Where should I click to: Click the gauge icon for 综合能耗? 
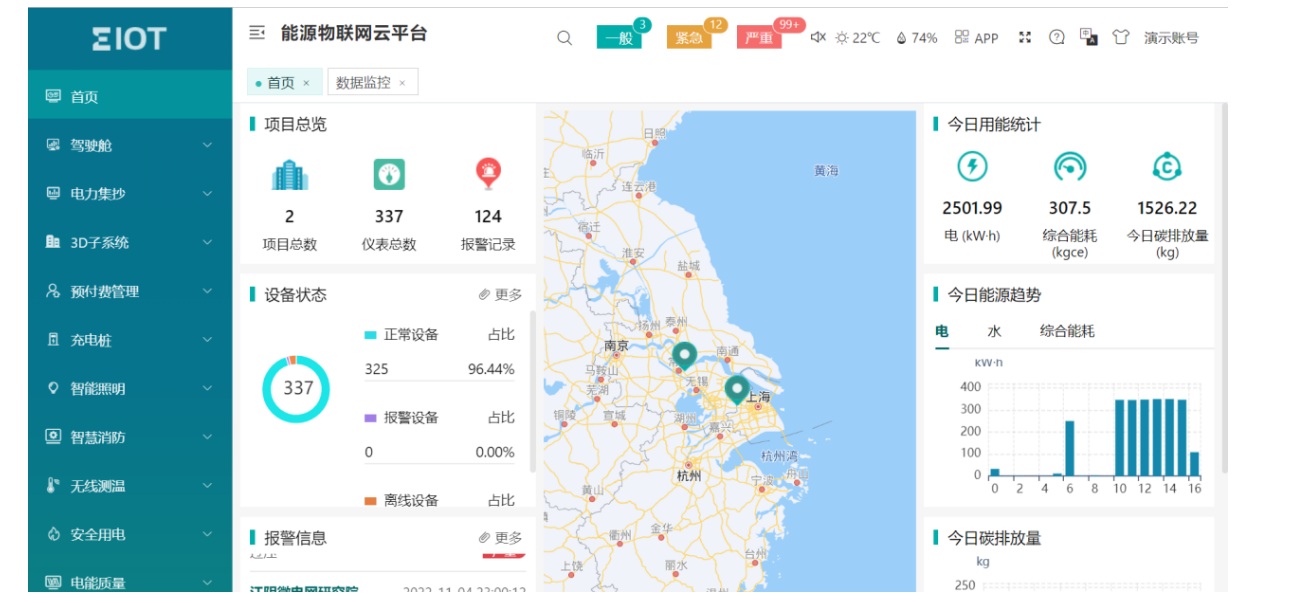pyautogui.click(x=1070, y=166)
